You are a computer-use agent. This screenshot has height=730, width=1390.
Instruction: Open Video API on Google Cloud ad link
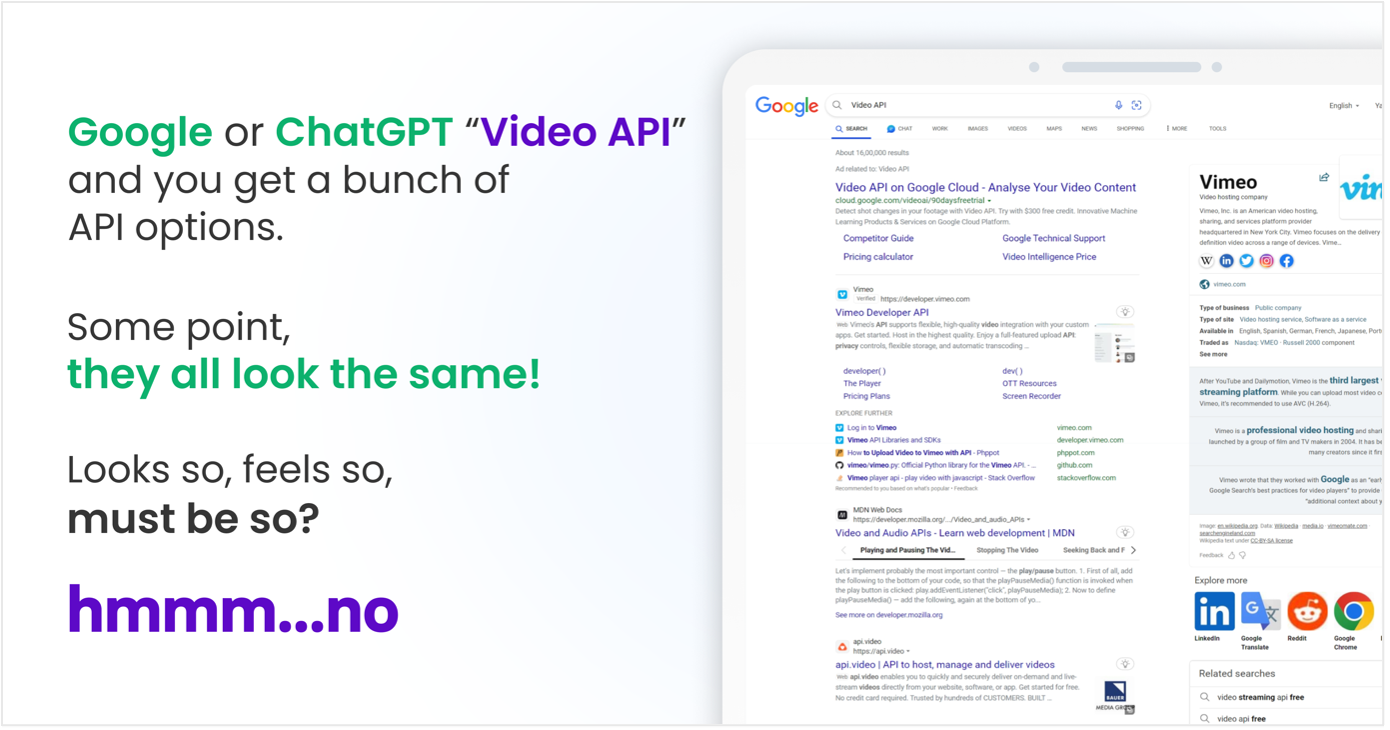point(985,187)
